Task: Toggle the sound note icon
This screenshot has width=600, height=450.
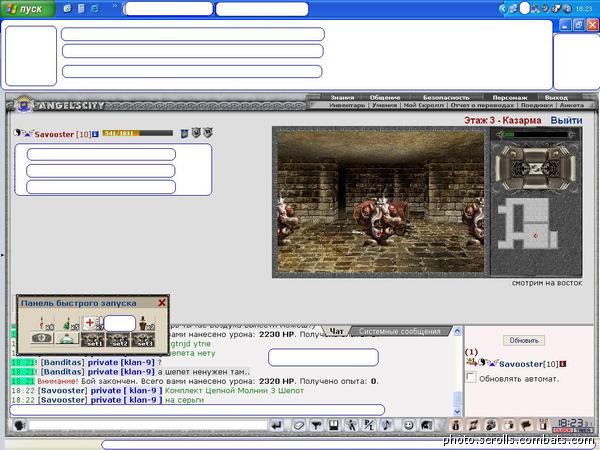Action: point(386,425)
